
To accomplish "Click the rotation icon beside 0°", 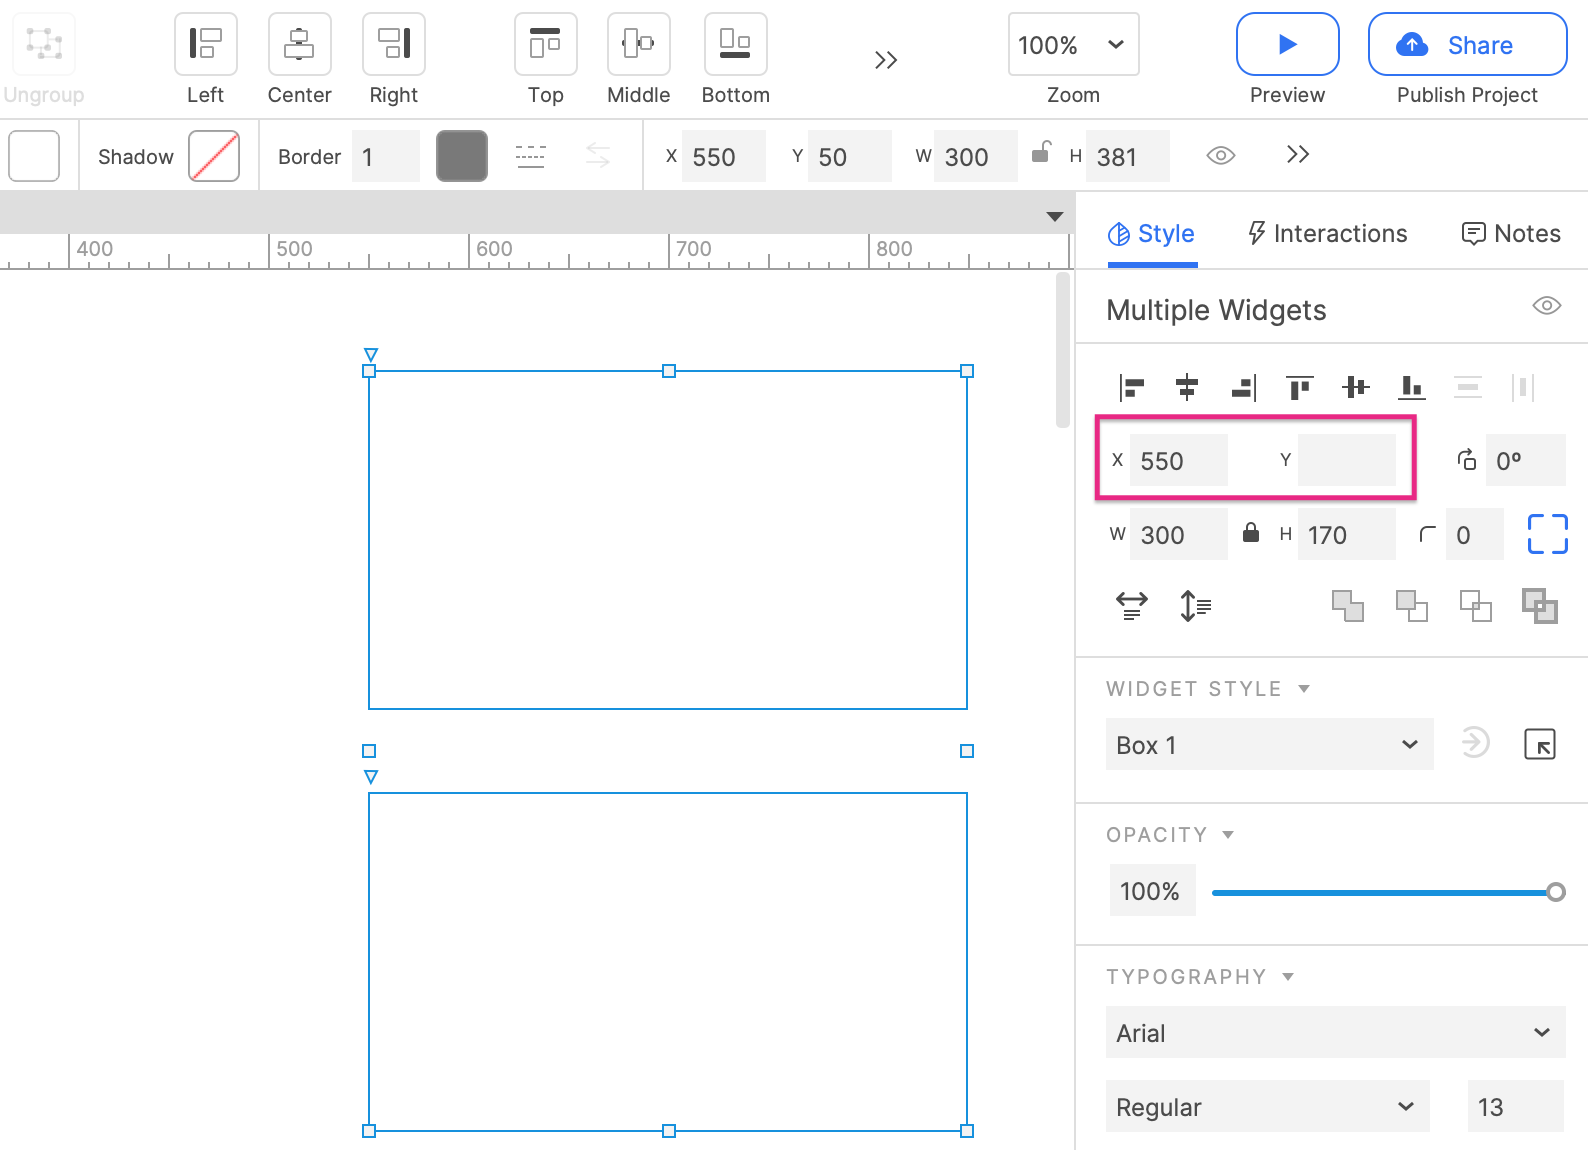I will [1466, 460].
